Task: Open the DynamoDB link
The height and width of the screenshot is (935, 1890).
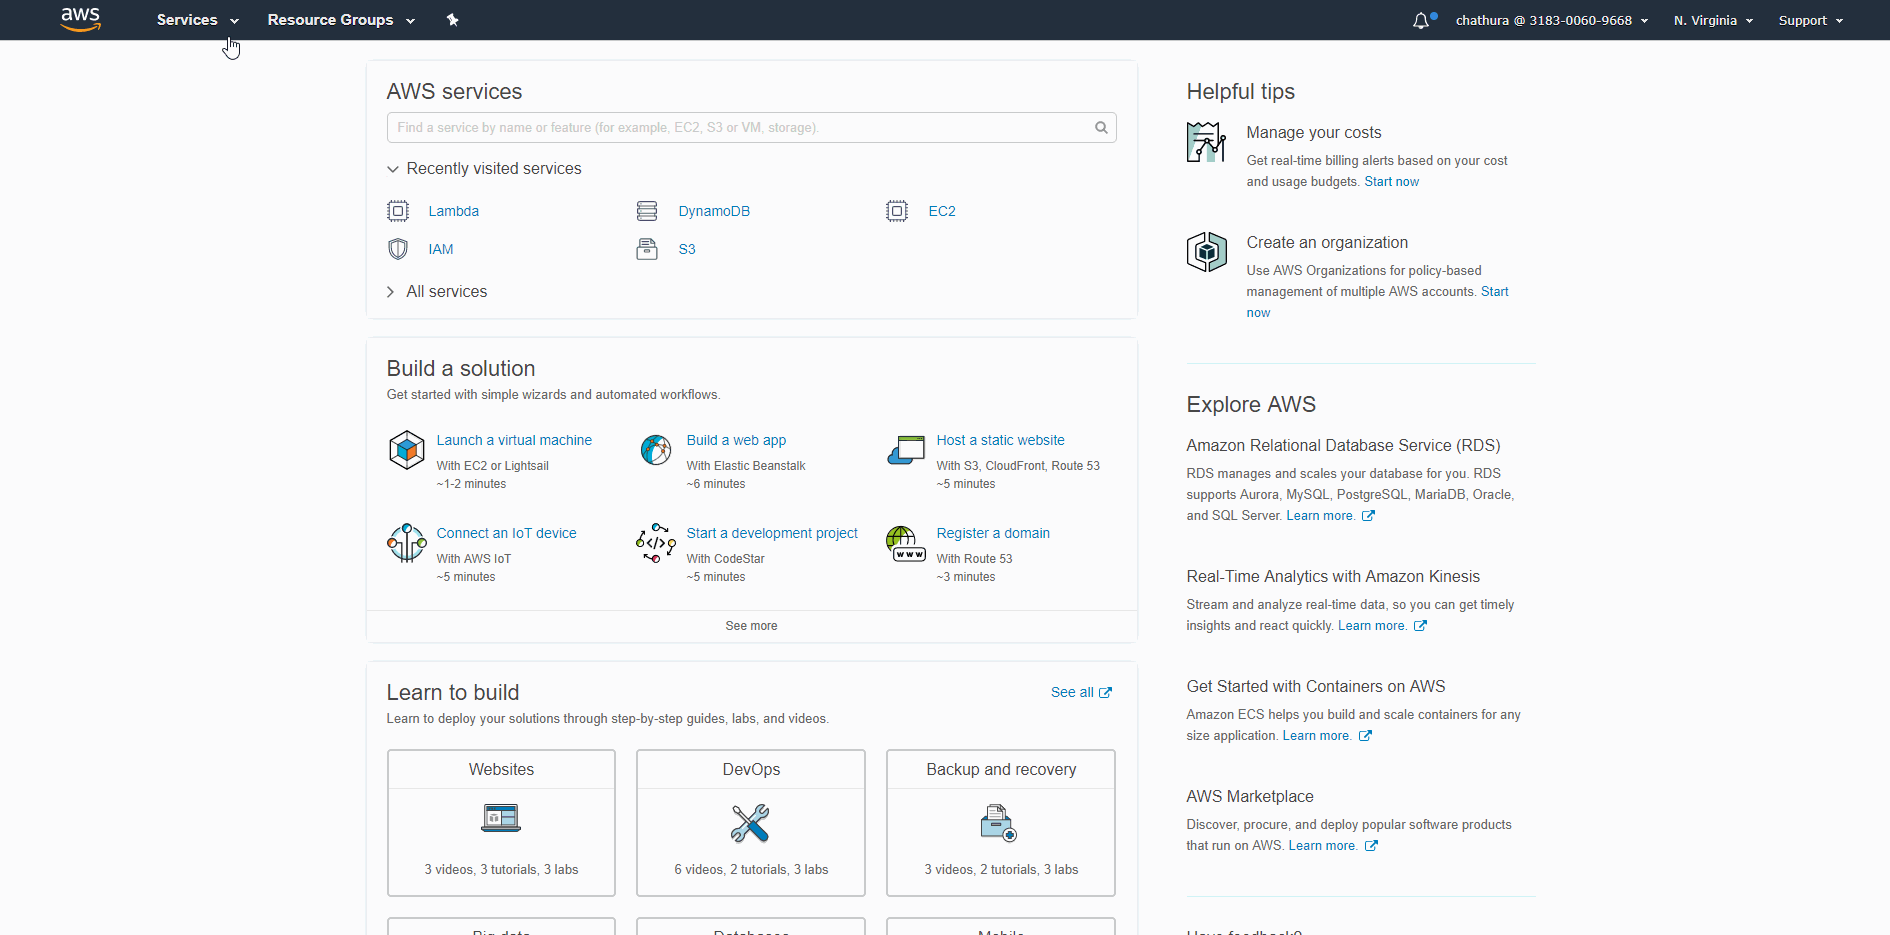Action: [x=714, y=211]
